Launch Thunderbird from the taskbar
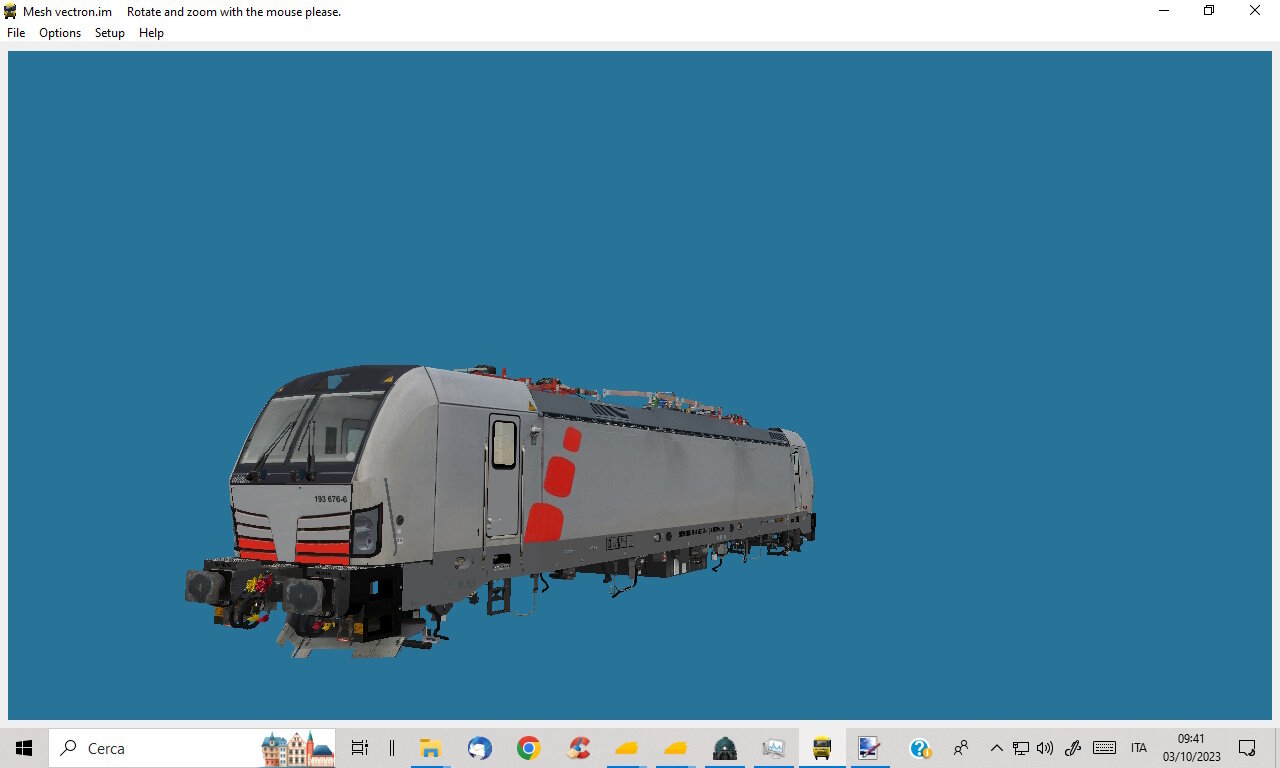The height and width of the screenshot is (768, 1280). (x=480, y=748)
